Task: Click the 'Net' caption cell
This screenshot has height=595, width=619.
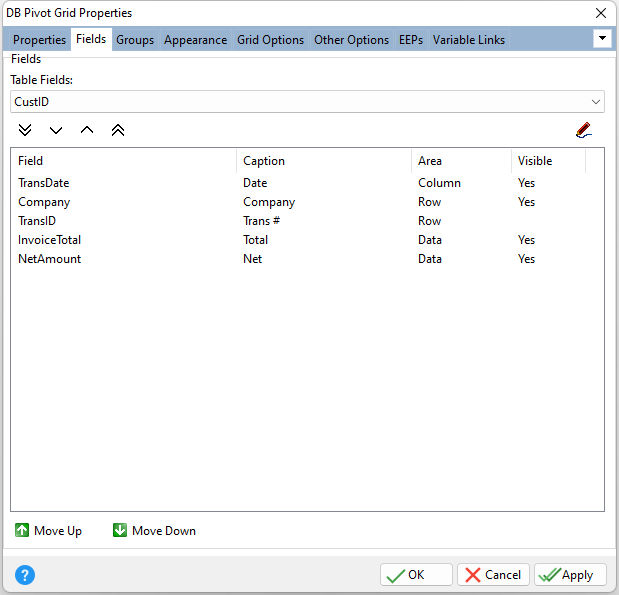Action: [252, 259]
